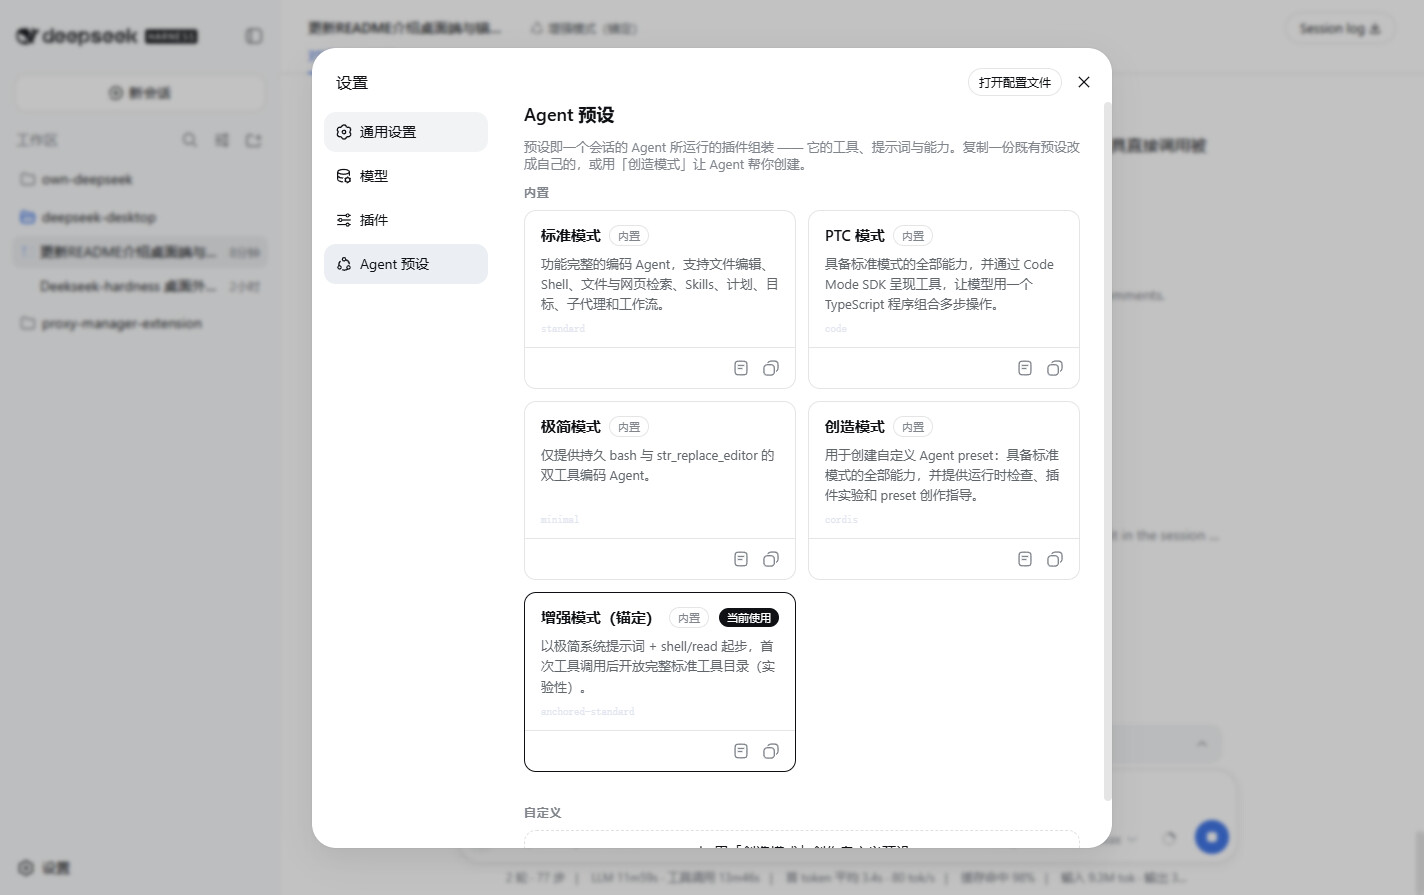Click the search icon in workspace header
Image resolution: width=1424 pixels, height=895 pixels.
[189, 140]
